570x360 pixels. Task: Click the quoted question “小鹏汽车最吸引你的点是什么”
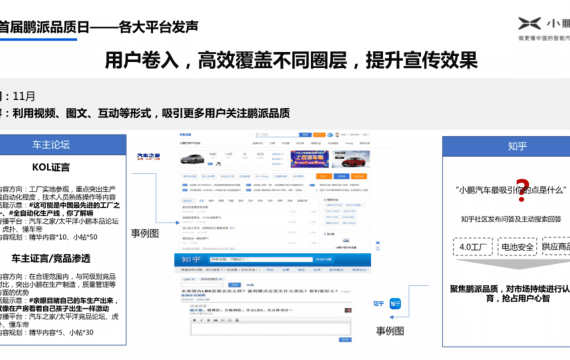511,190
